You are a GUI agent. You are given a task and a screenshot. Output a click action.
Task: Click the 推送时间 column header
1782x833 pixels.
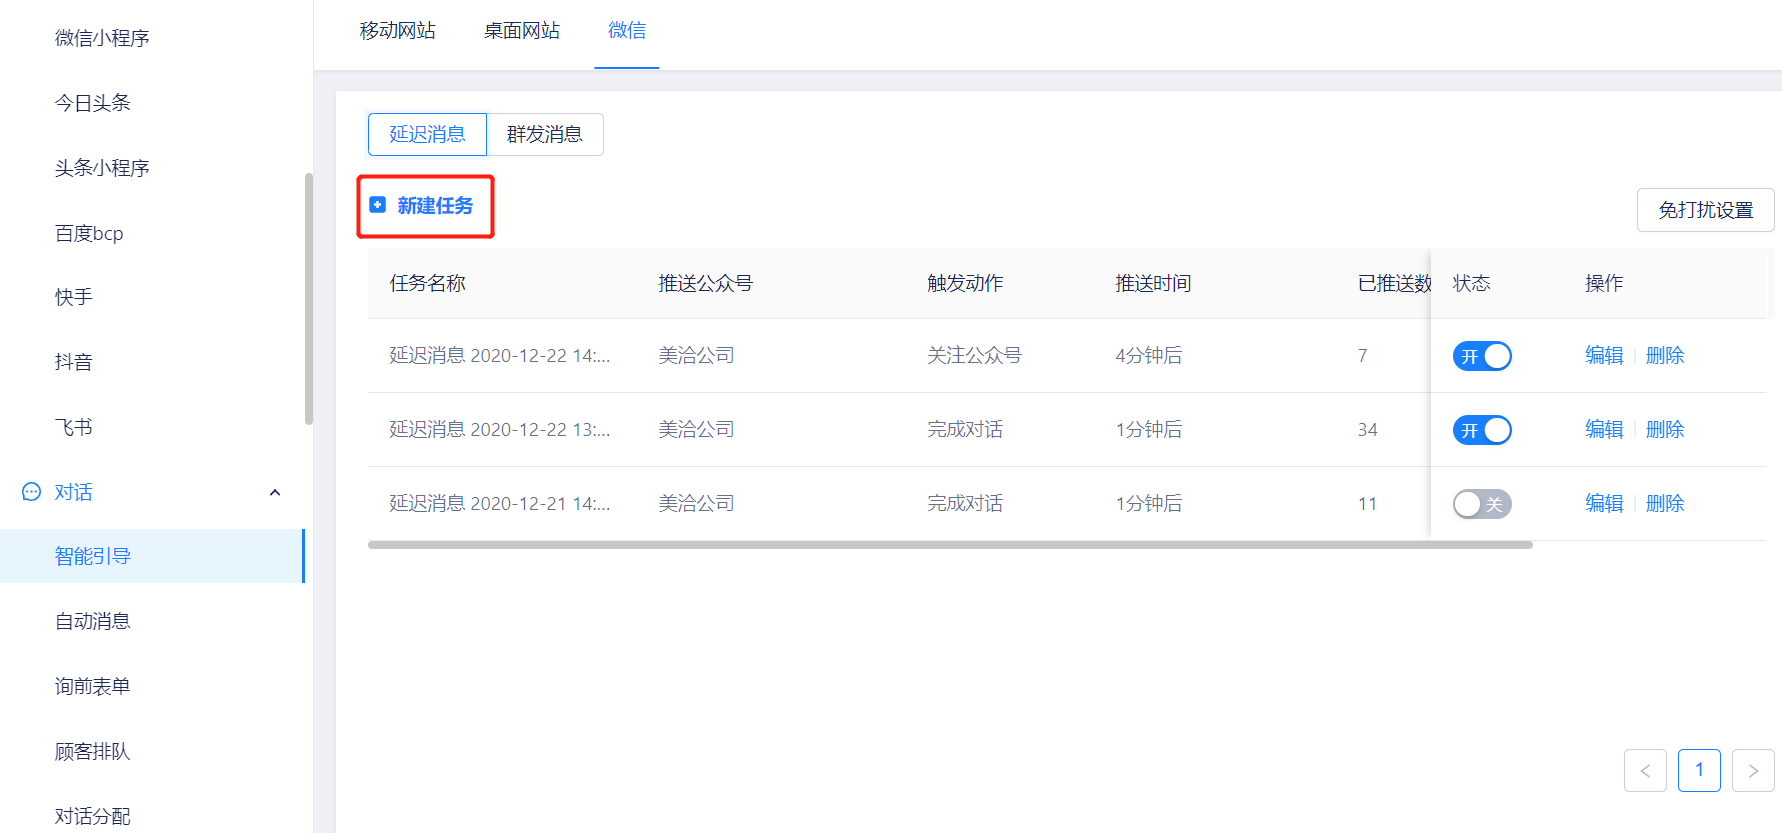(x=1153, y=283)
